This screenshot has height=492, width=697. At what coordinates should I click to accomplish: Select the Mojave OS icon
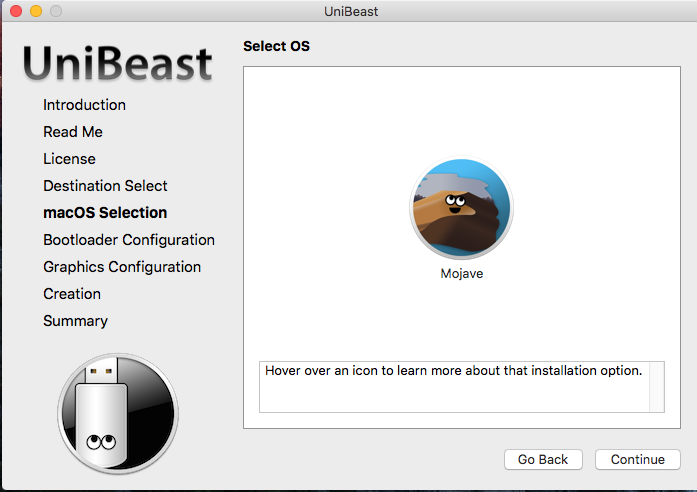pos(461,208)
